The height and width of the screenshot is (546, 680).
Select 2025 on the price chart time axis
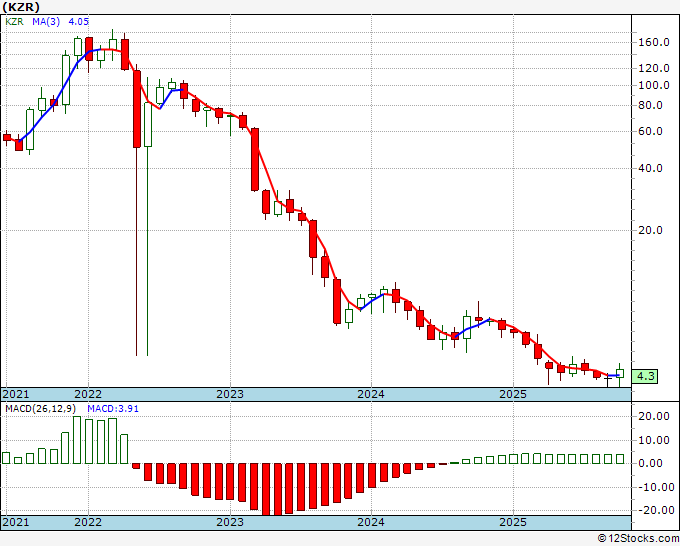[513, 394]
